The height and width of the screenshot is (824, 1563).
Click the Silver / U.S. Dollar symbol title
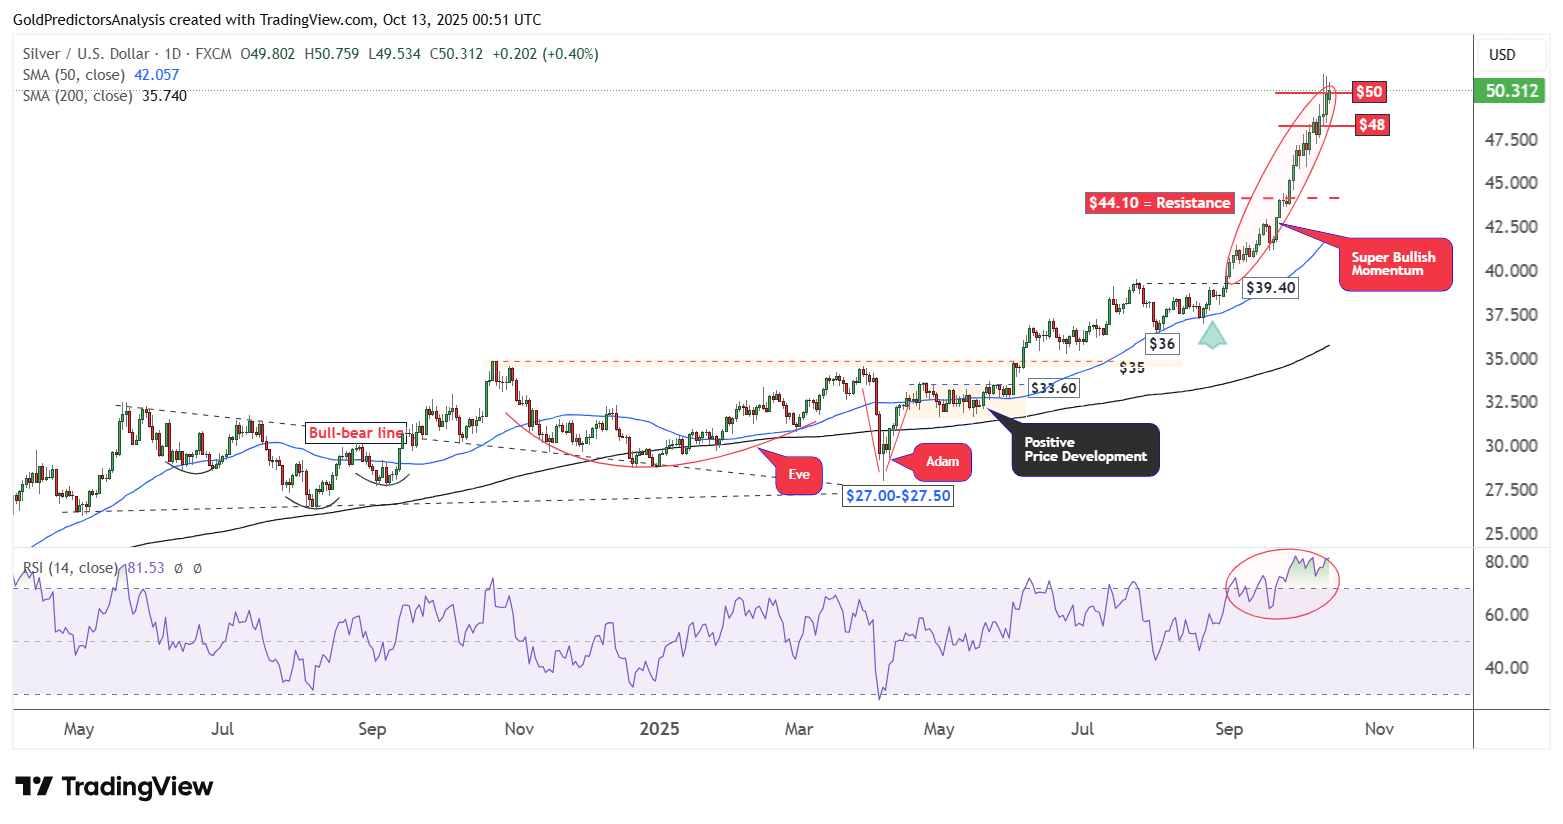click(x=86, y=54)
